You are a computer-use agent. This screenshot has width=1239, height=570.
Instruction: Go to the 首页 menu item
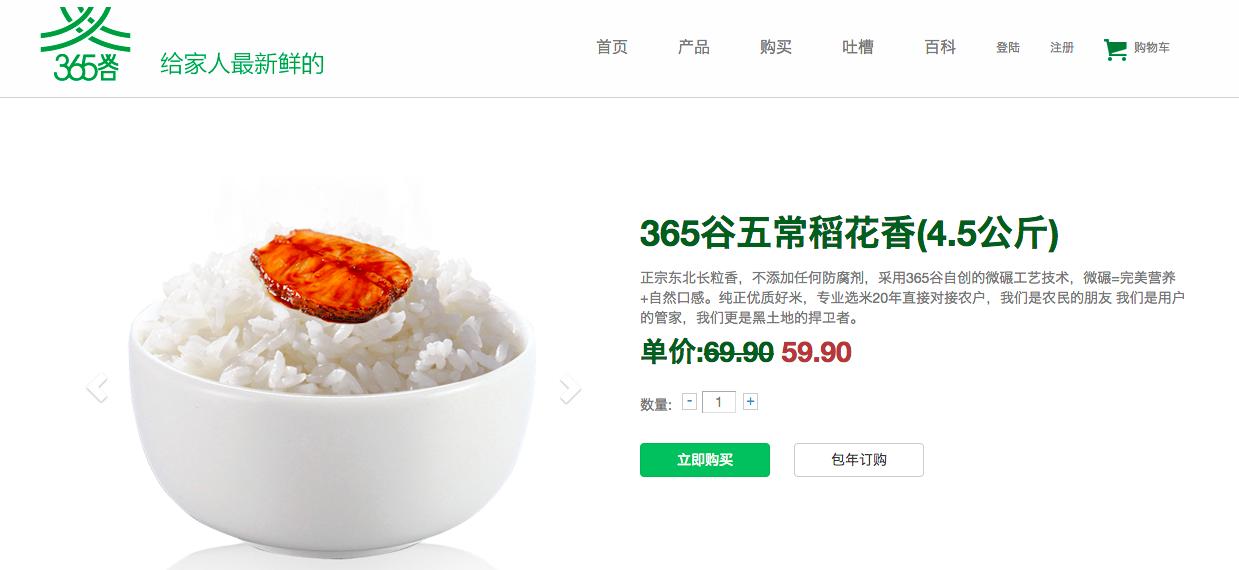(x=612, y=47)
